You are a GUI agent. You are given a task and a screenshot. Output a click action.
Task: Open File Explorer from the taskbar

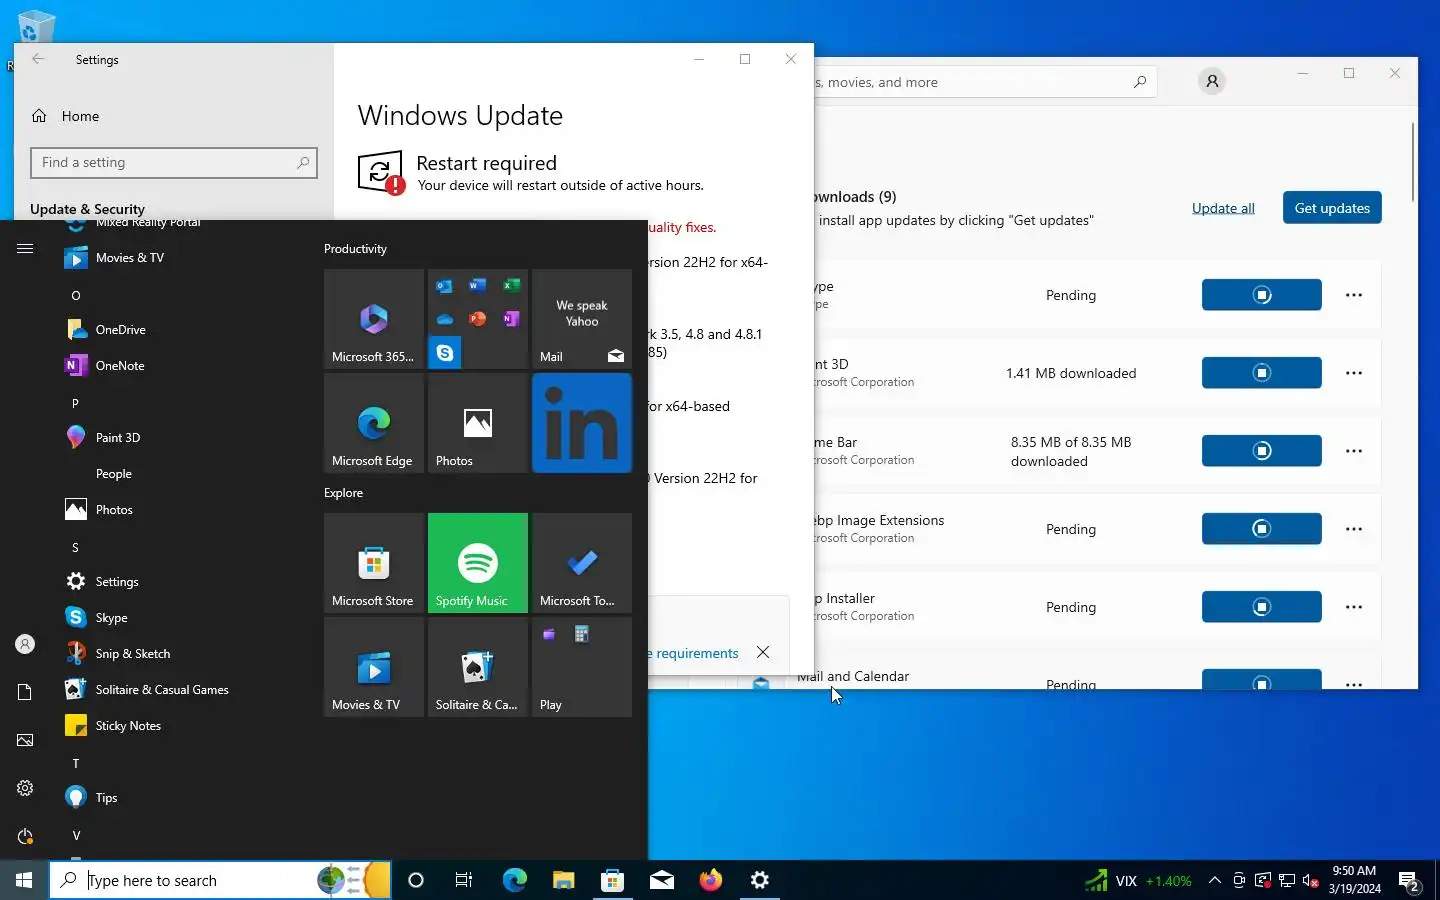coord(564,880)
